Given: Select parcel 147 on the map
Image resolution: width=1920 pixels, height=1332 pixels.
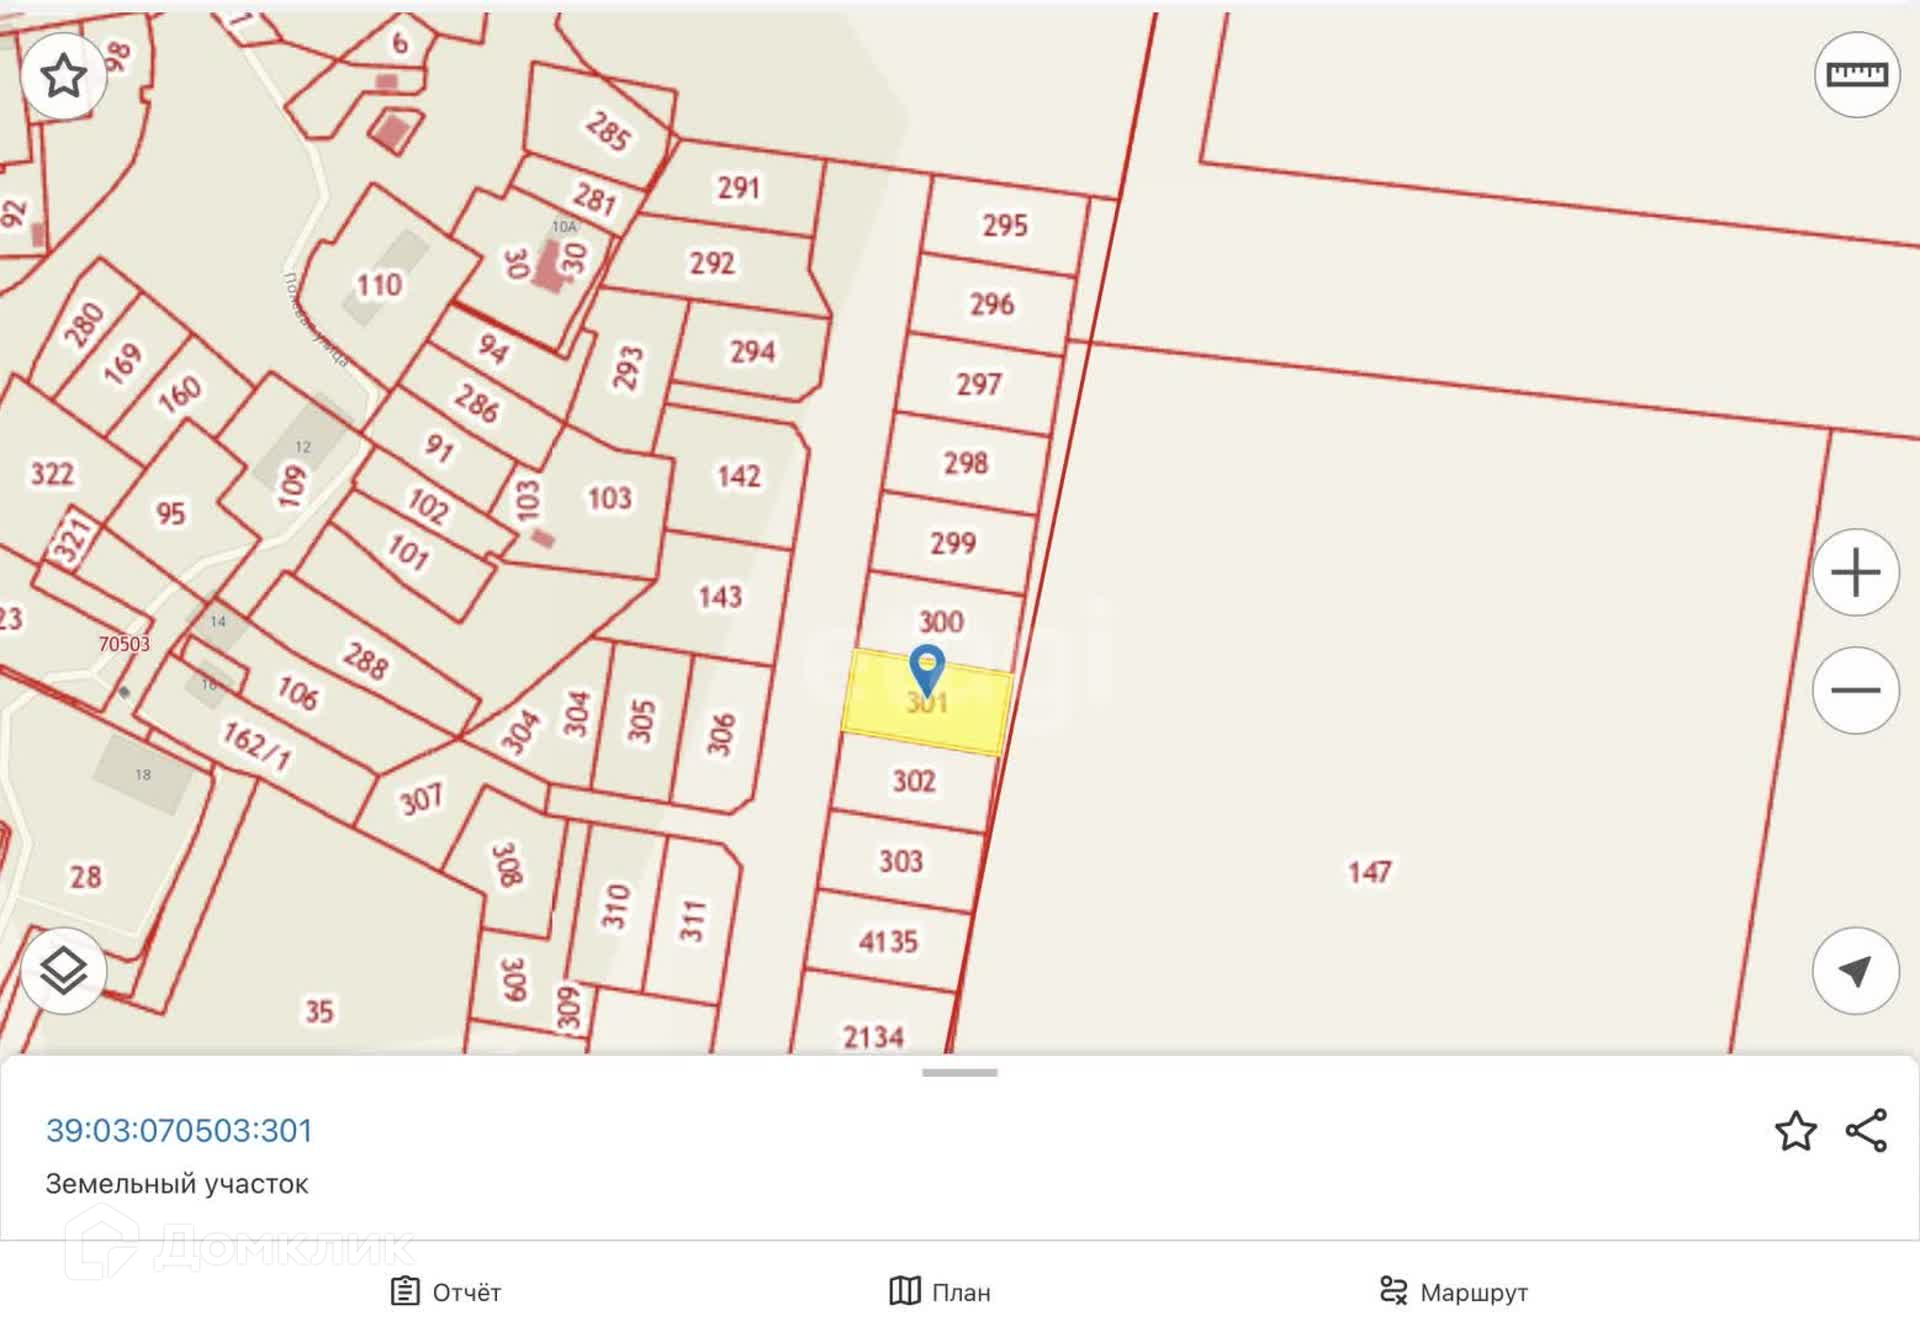Looking at the screenshot, I should coord(1368,872).
